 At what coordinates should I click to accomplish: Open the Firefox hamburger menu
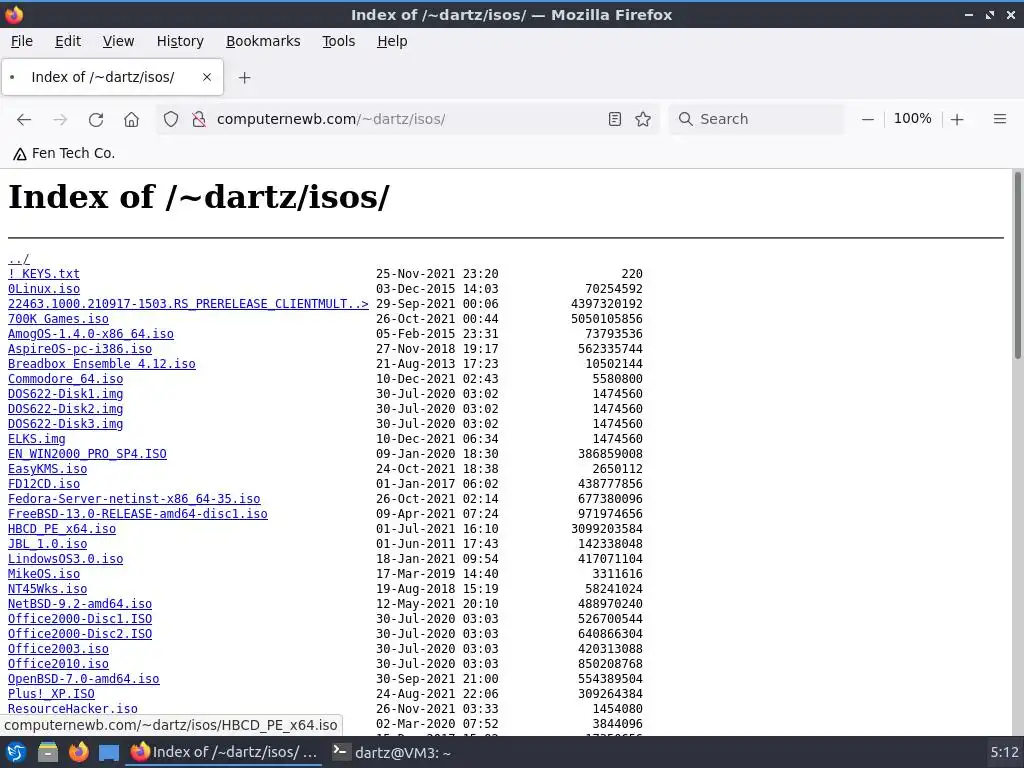pyautogui.click(x=1000, y=119)
